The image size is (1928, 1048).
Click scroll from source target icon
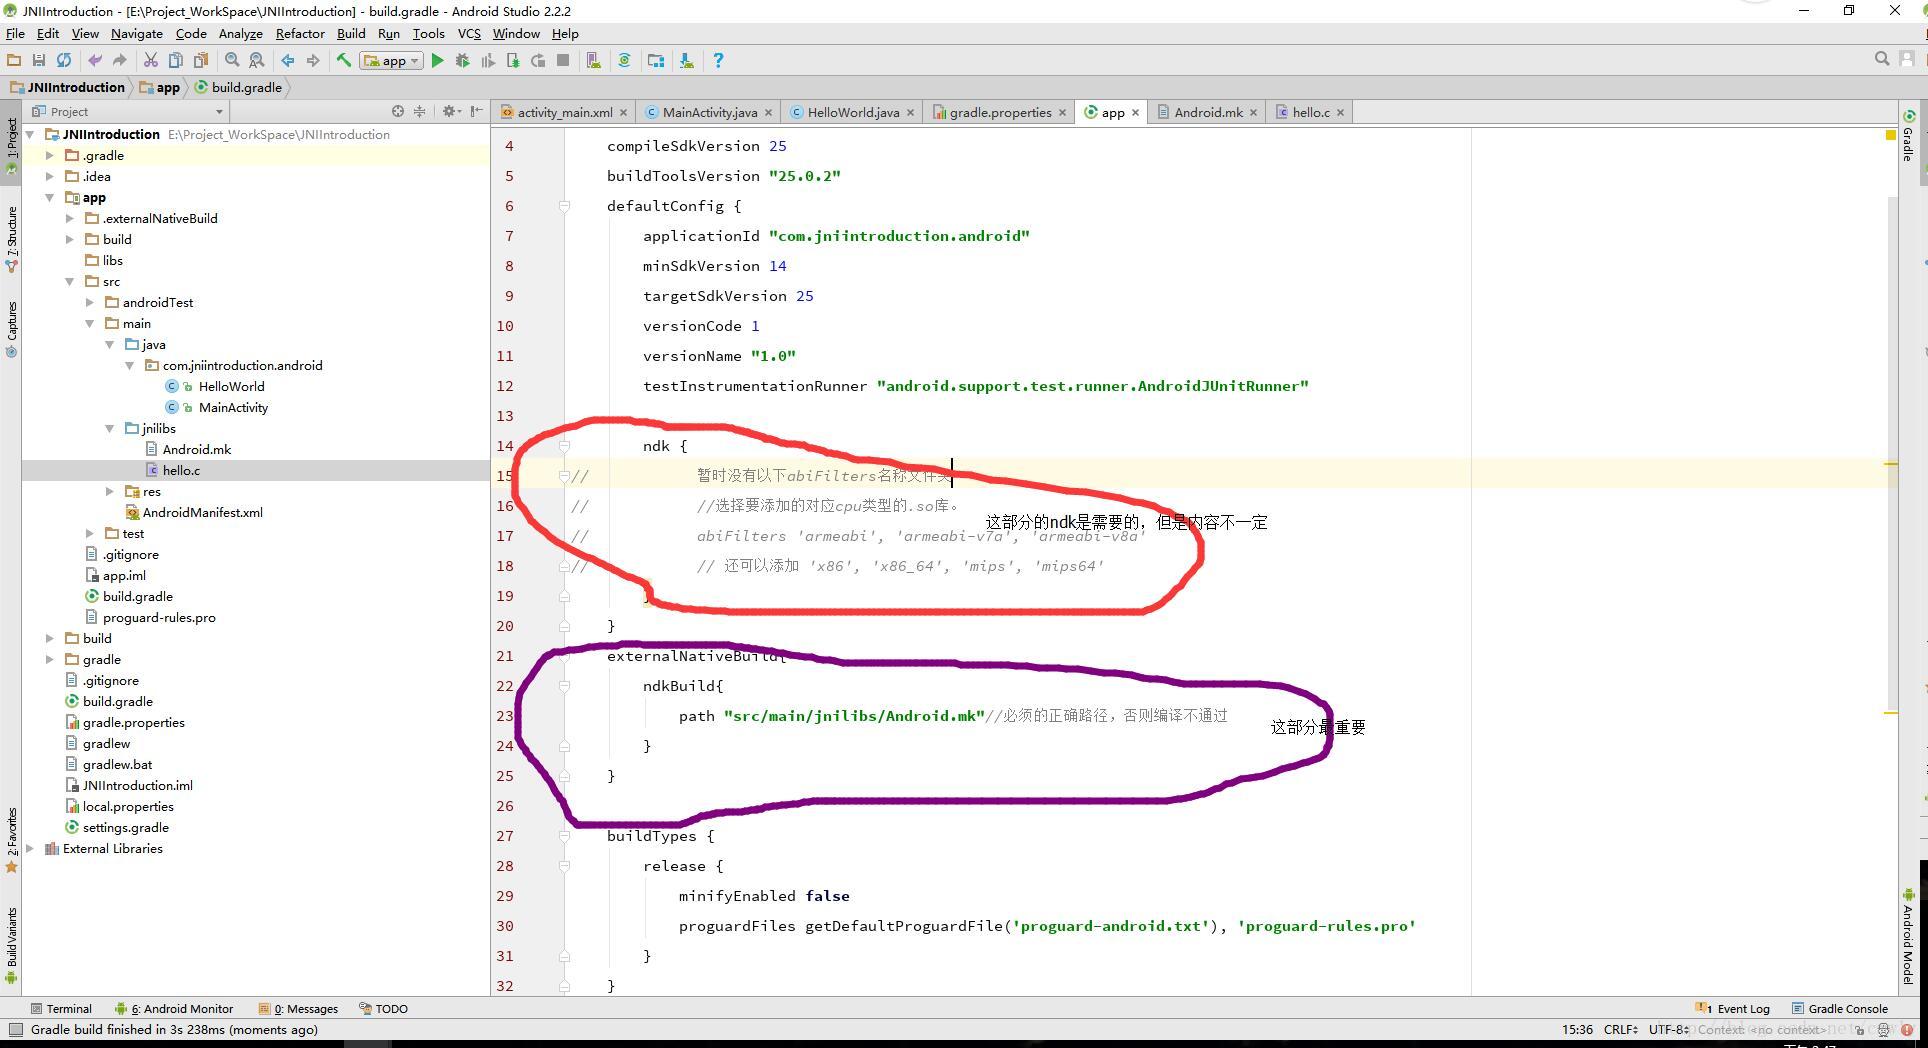[398, 111]
